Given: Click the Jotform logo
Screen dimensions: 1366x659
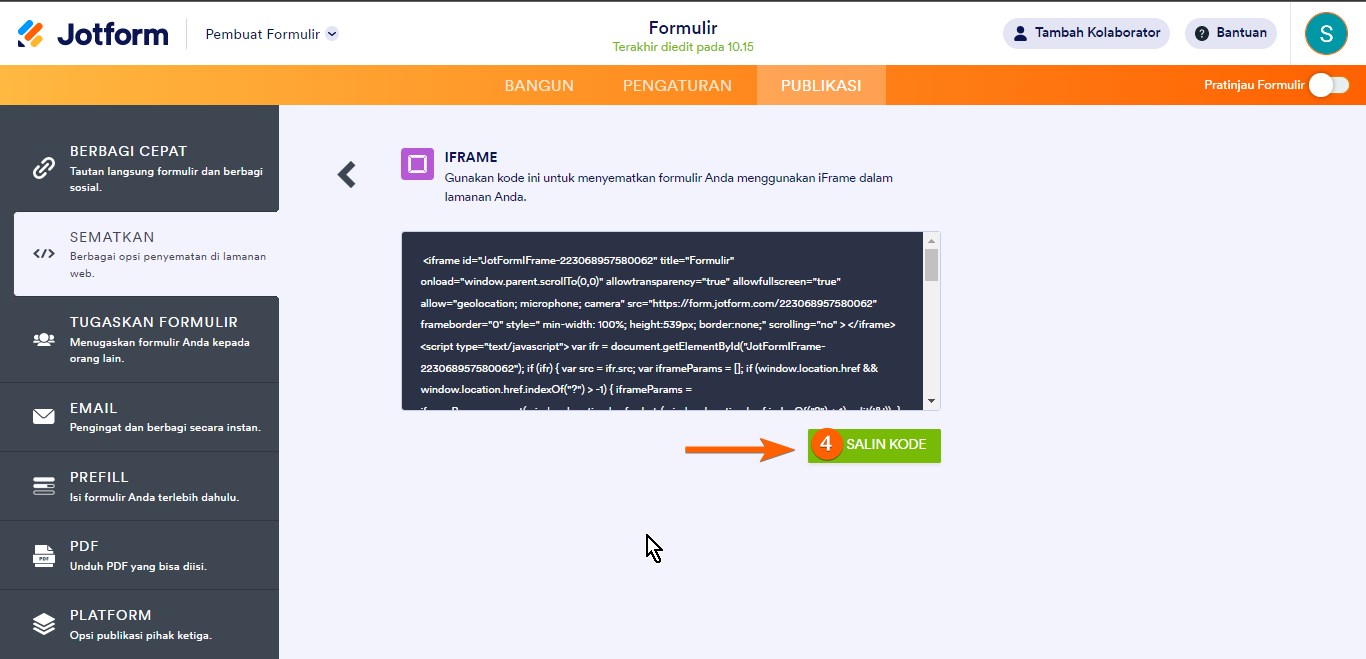Looking at the screenshot, I should [x=92, y=33].
